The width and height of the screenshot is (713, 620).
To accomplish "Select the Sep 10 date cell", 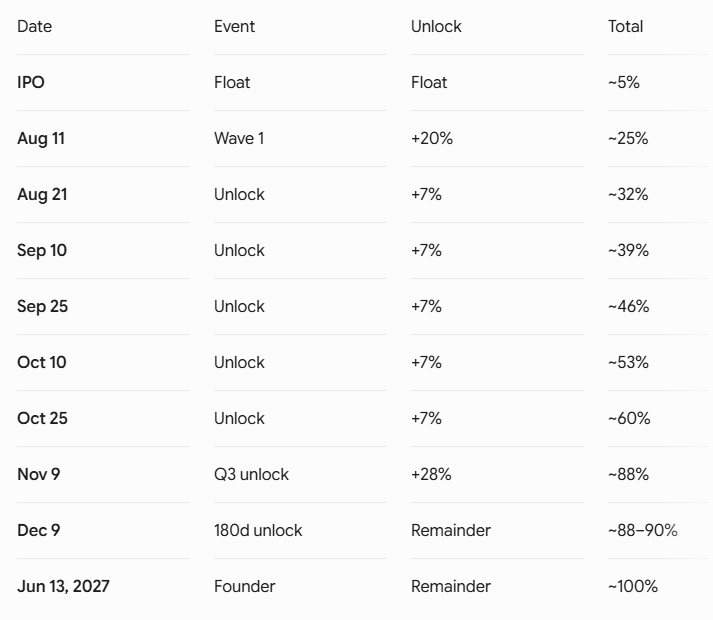I will pyautogui.click(x=42, y=250).
